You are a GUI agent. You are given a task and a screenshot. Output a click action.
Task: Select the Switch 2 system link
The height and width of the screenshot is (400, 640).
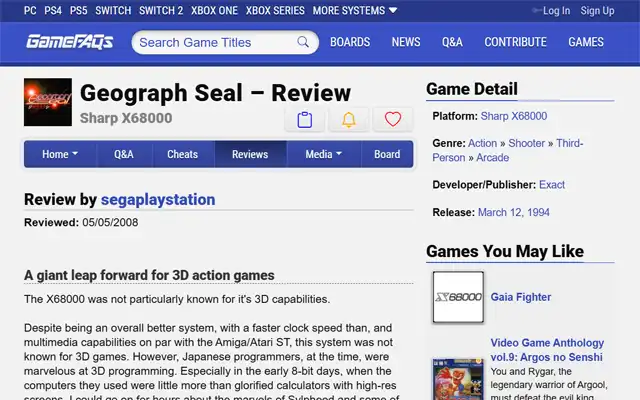[x=161, y=10]
